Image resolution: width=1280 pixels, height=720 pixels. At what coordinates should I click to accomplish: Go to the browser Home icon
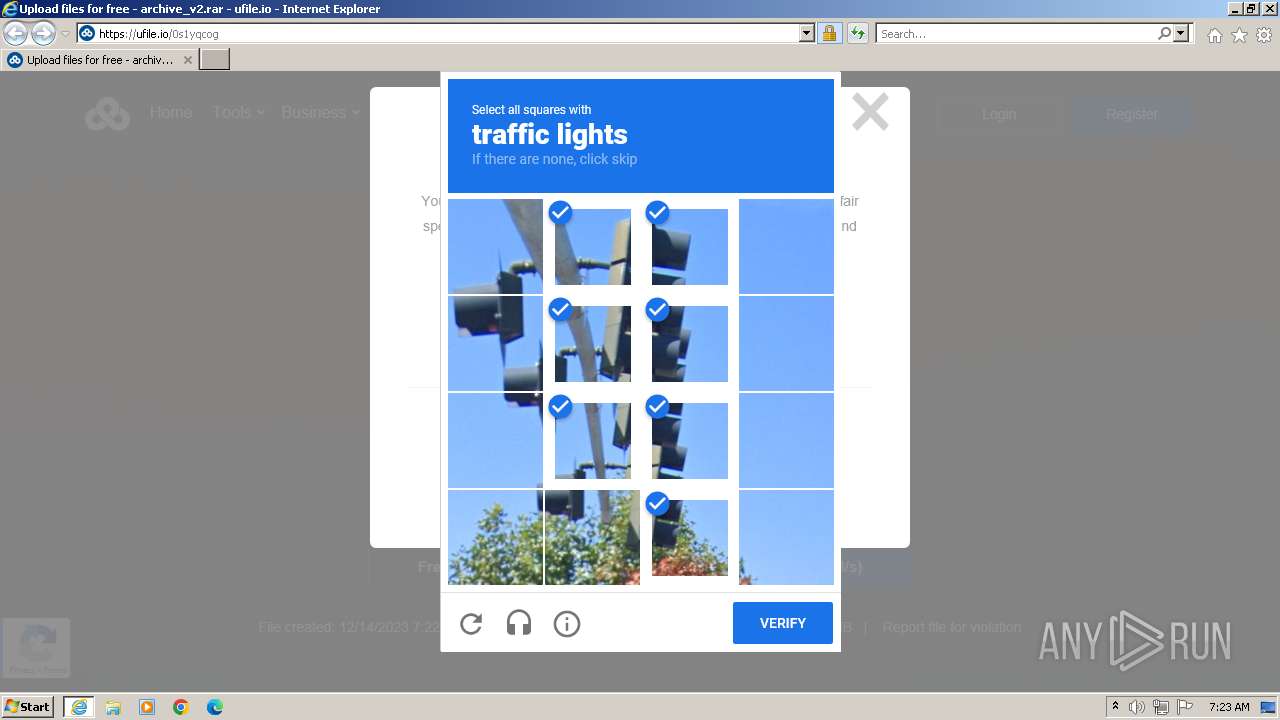click(1214, 35)
